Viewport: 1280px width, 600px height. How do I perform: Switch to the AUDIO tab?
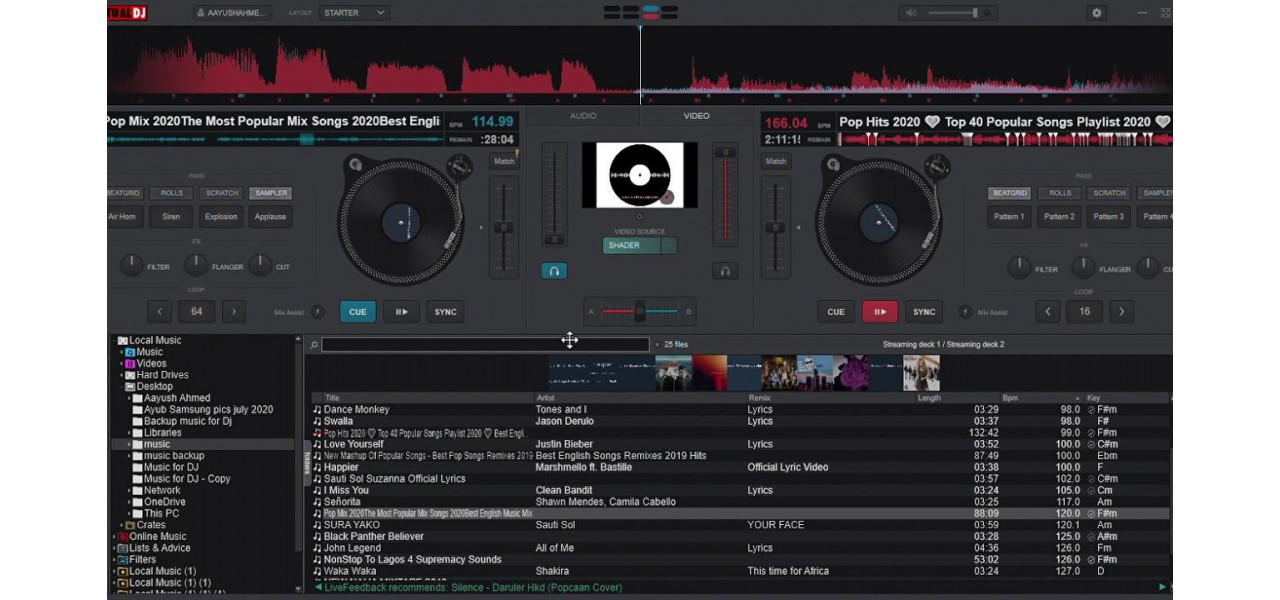(x=583, y=116)
